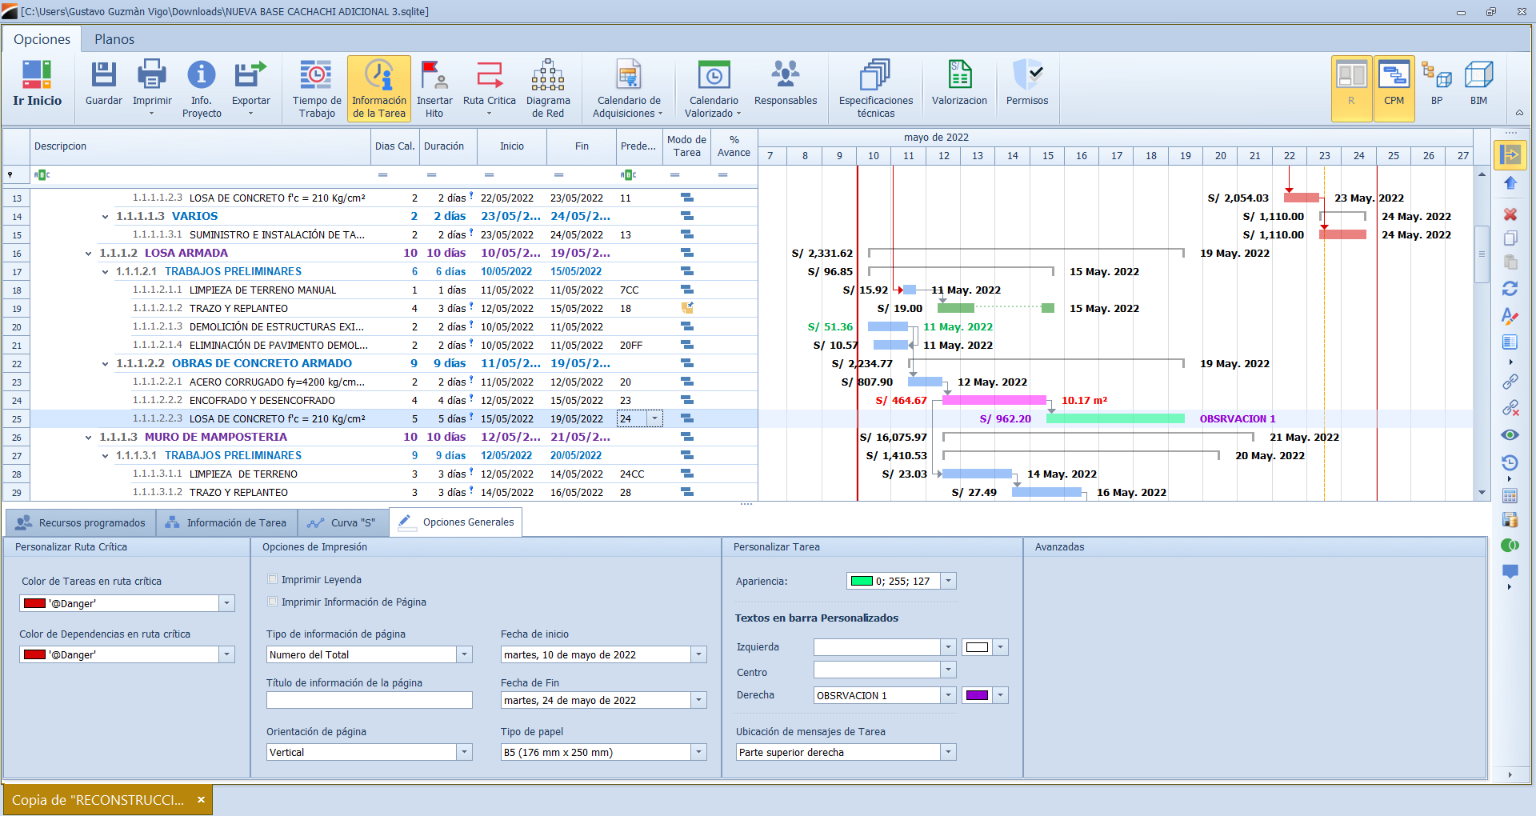The image size is (1536, 816).
Task: Toggle the eye visibility icon in sidebar
Action: (x=1510, y=435)
